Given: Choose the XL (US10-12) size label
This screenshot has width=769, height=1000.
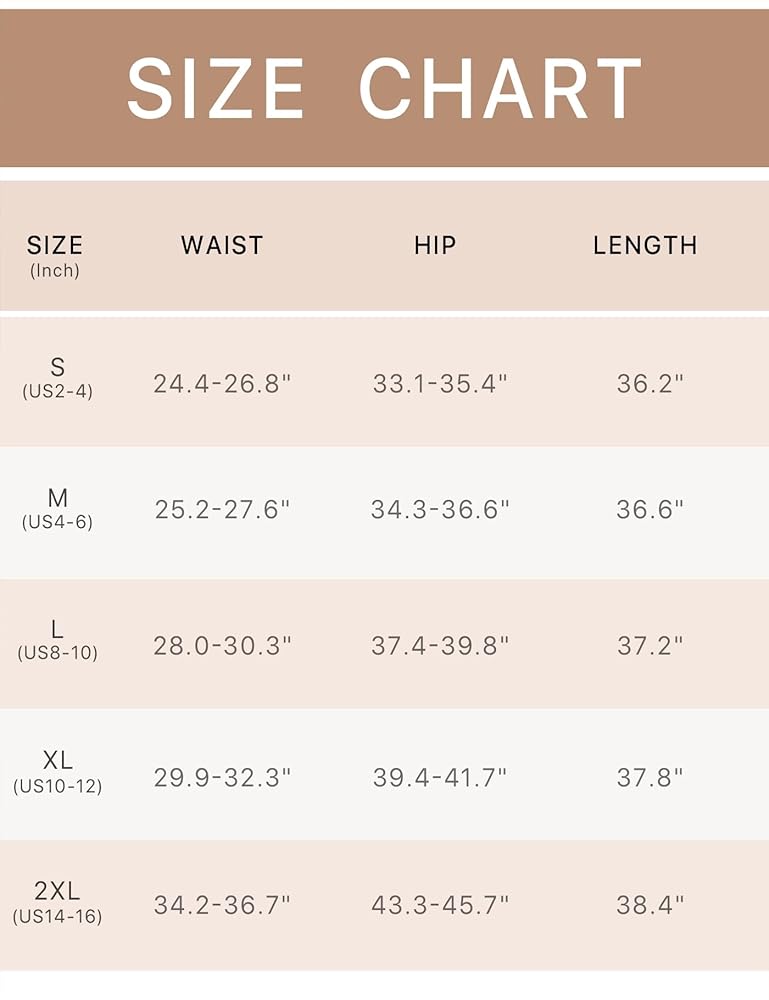Looking at the screenshot, I should tap(57, 771).
